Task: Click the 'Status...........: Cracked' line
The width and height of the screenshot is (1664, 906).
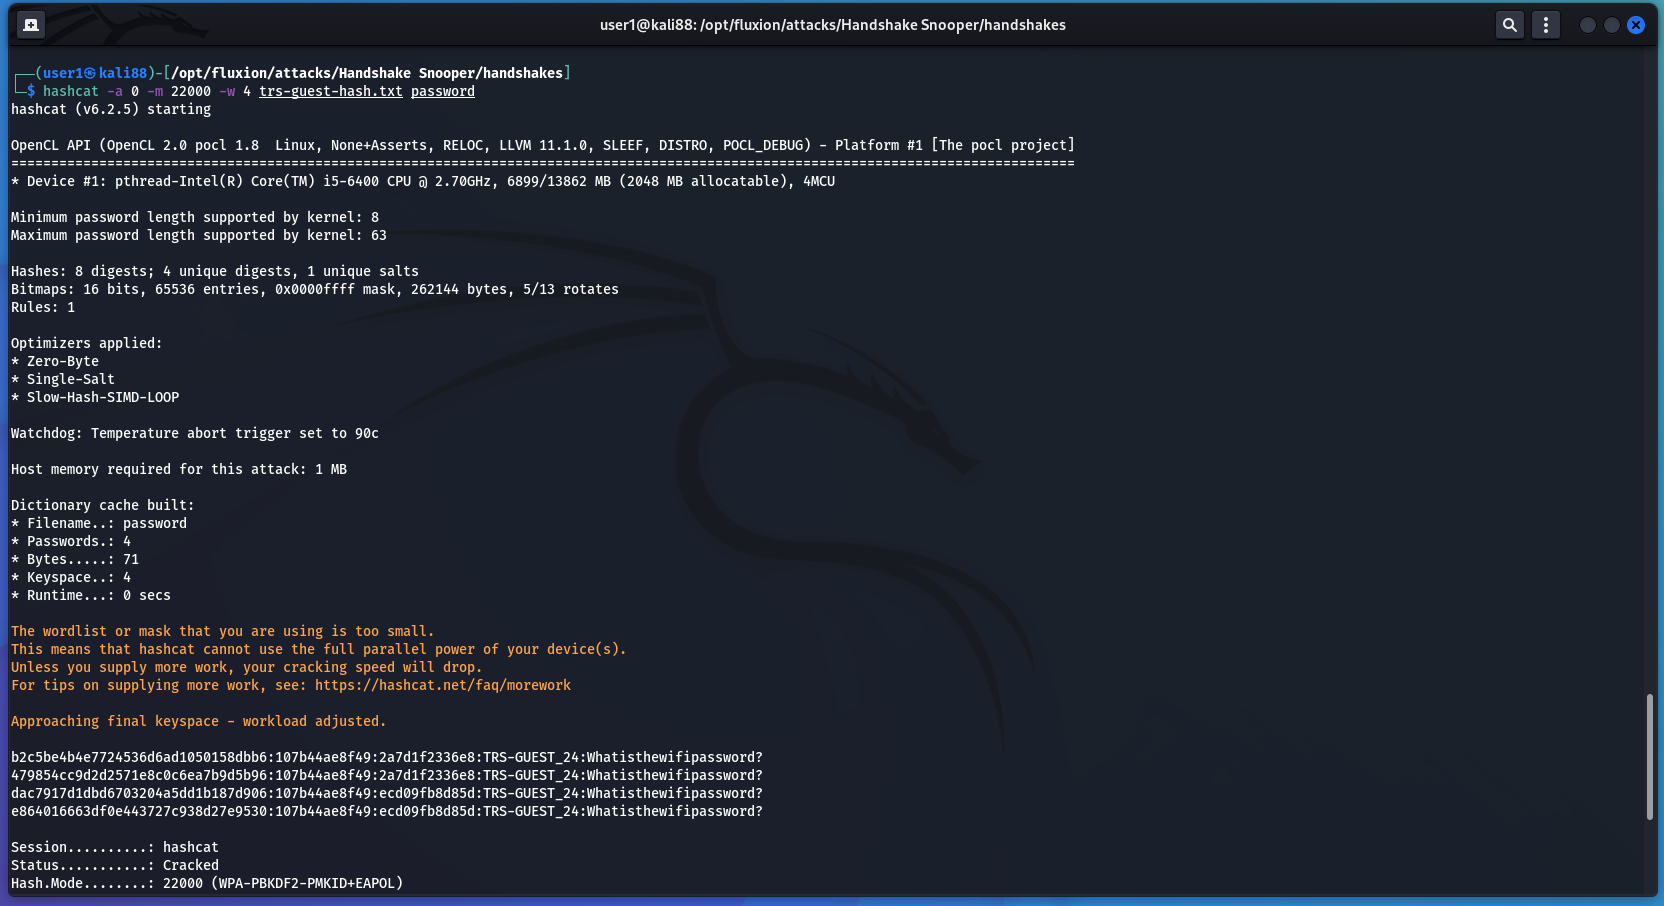Action: coord(115,865)
